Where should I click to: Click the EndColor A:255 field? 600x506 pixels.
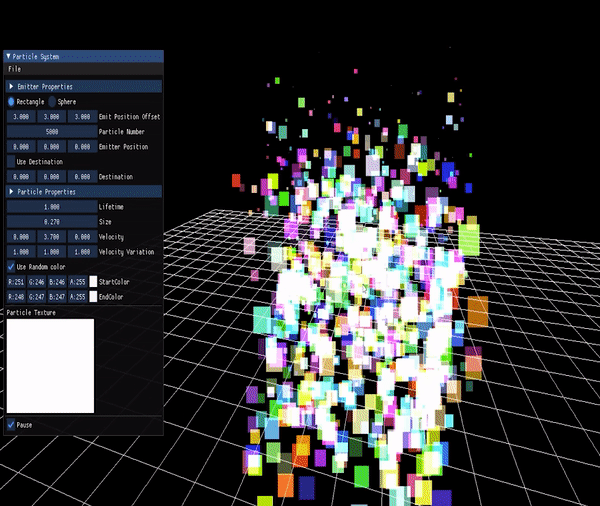[x=78, y=297]
